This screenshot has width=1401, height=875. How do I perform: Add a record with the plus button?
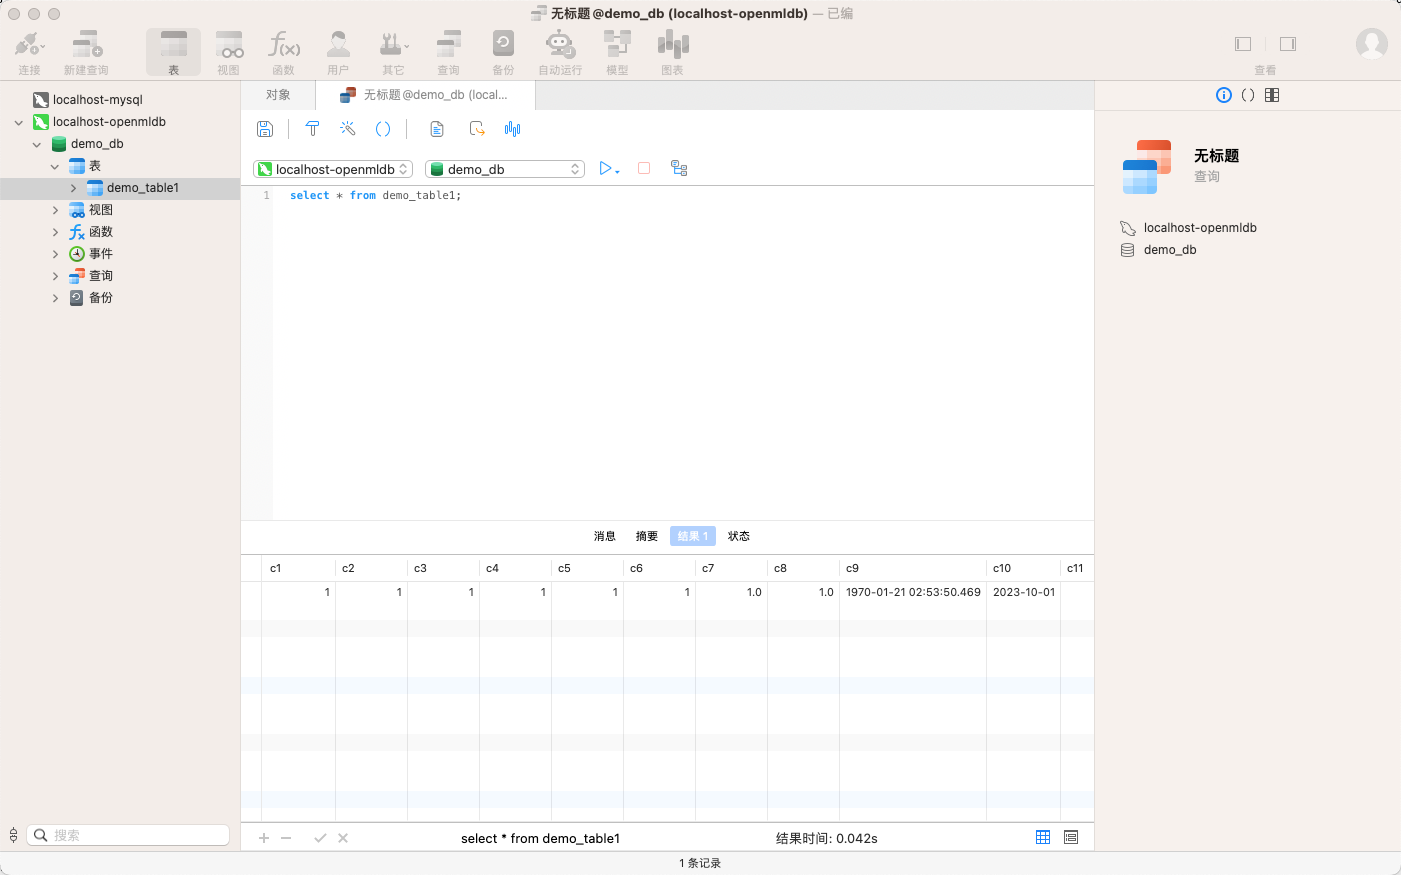(264, 838)
